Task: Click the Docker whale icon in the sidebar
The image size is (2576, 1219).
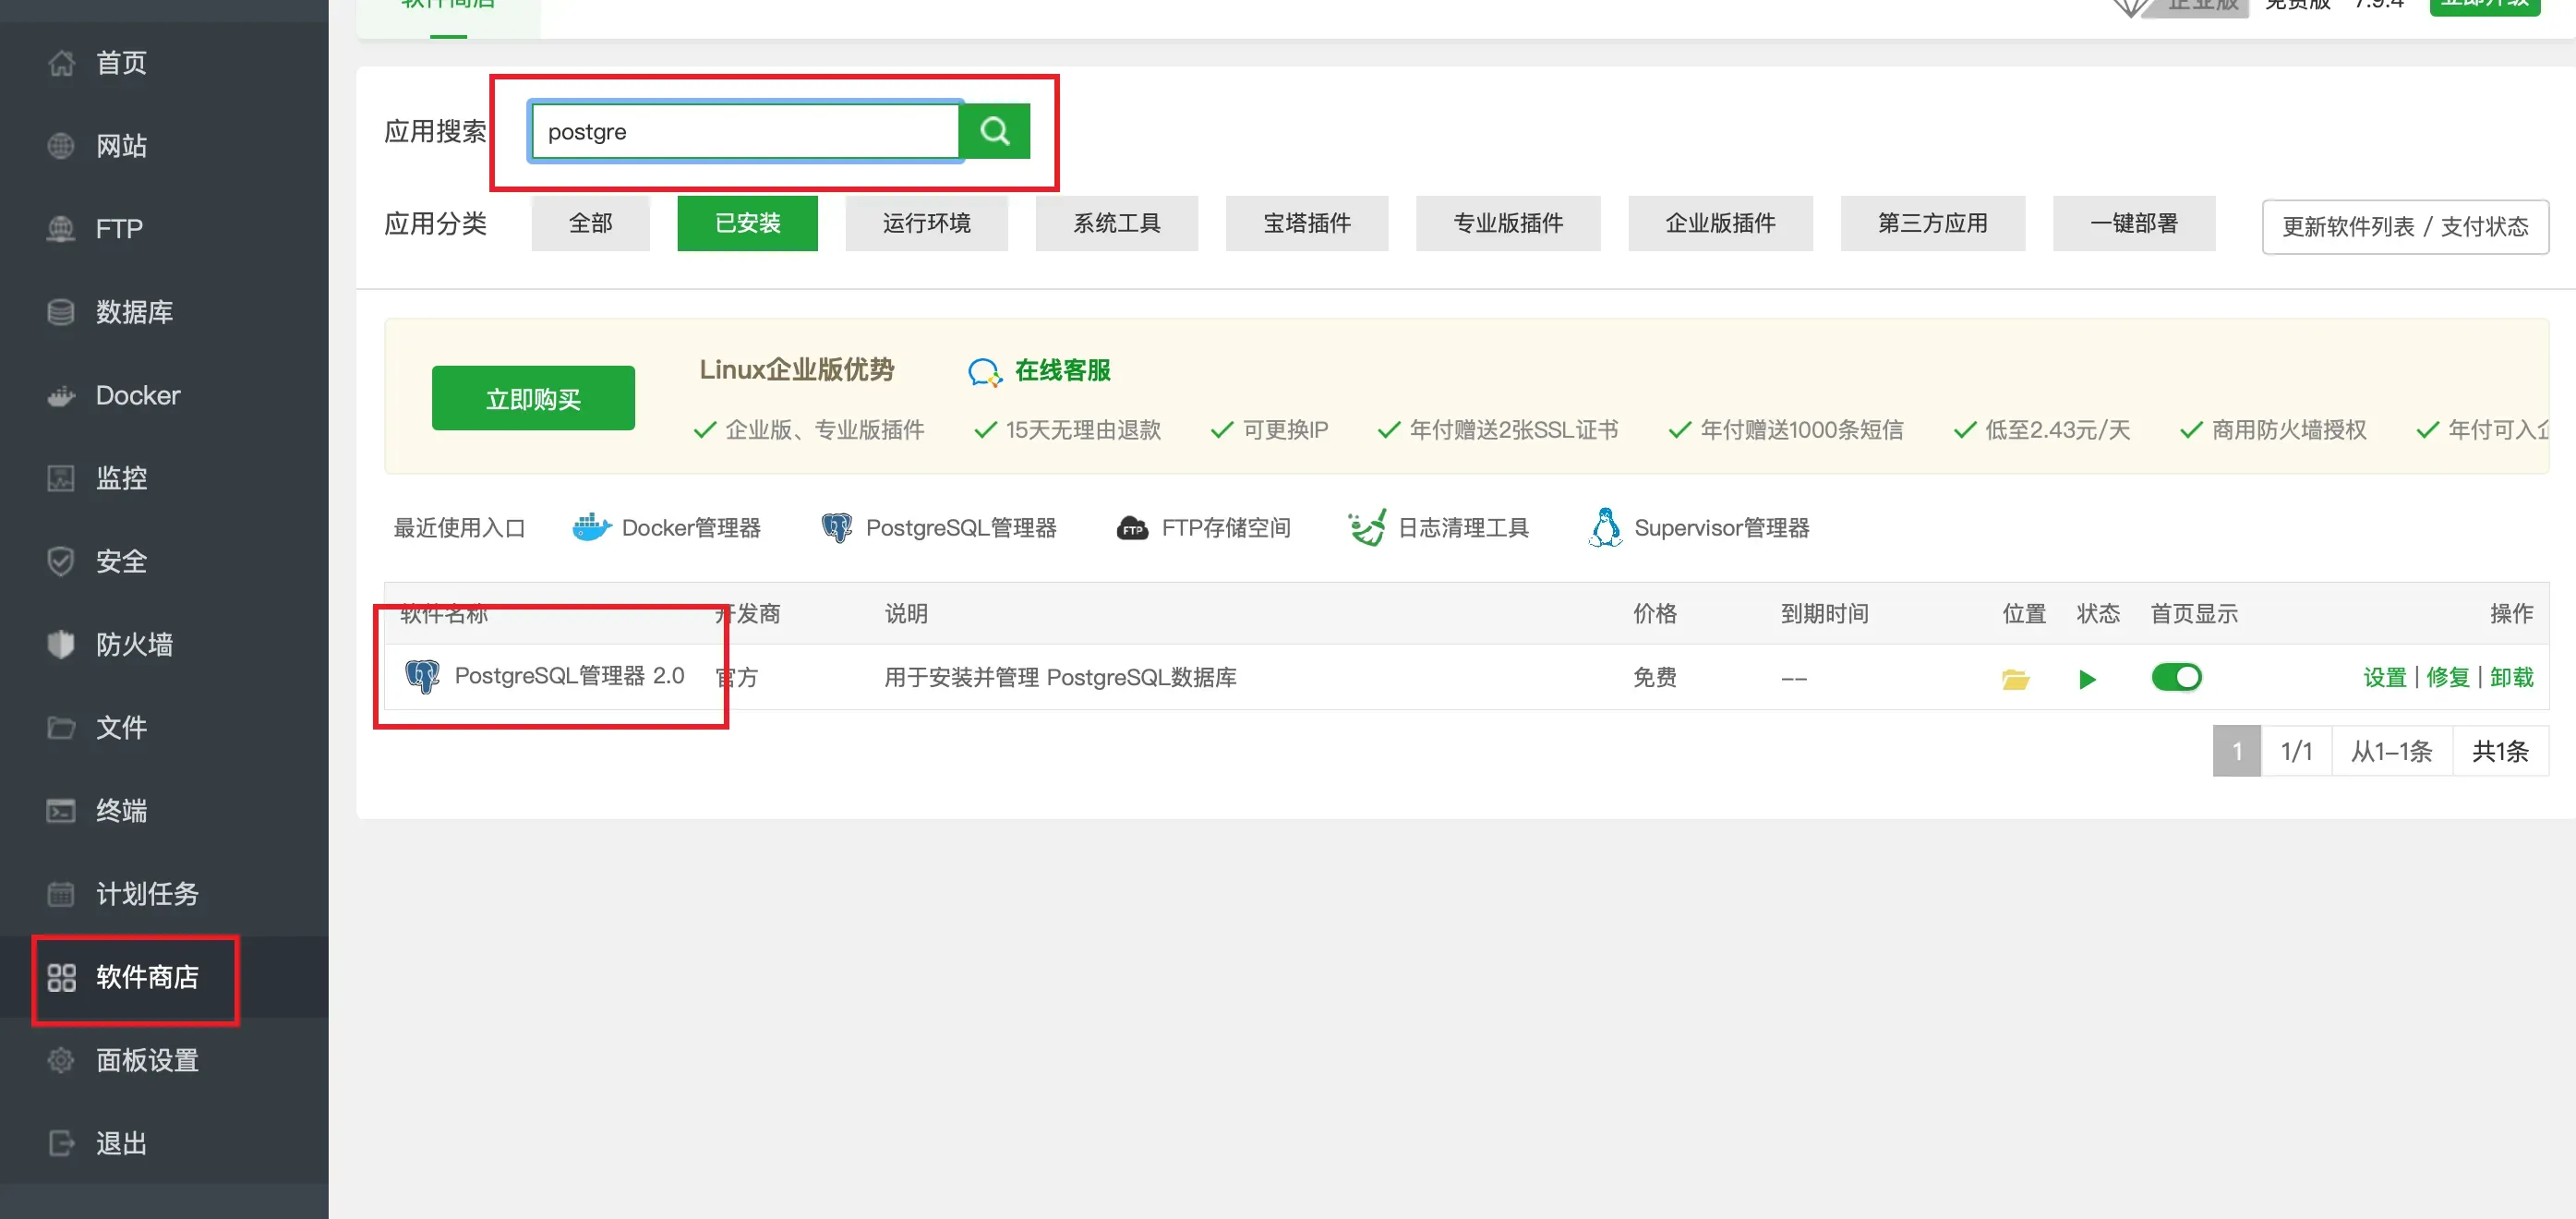Action: point(61,395)
